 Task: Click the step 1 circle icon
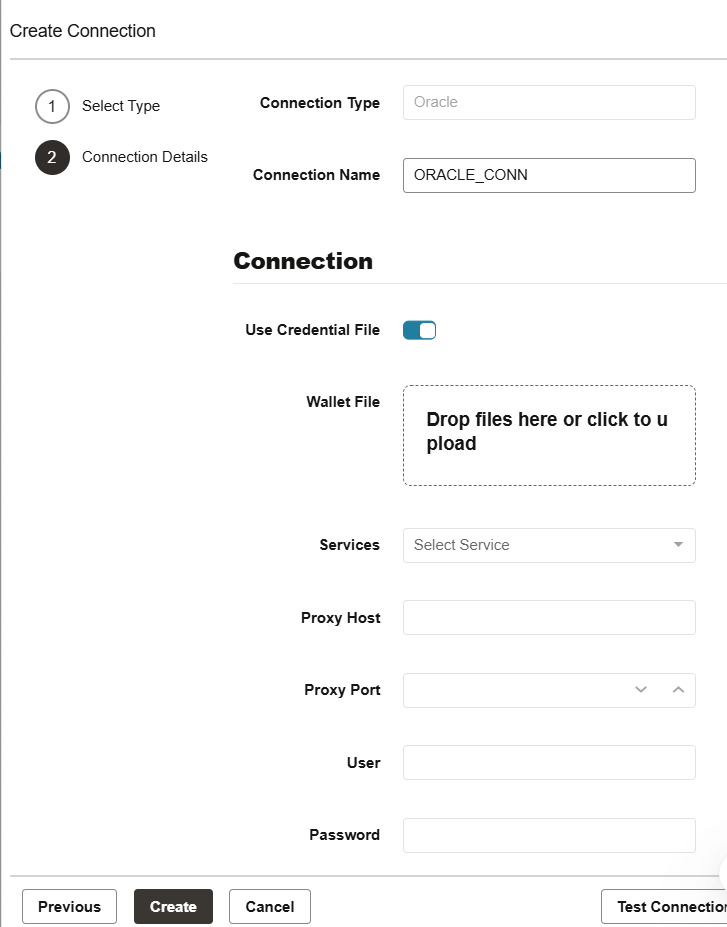click(52, 106)
